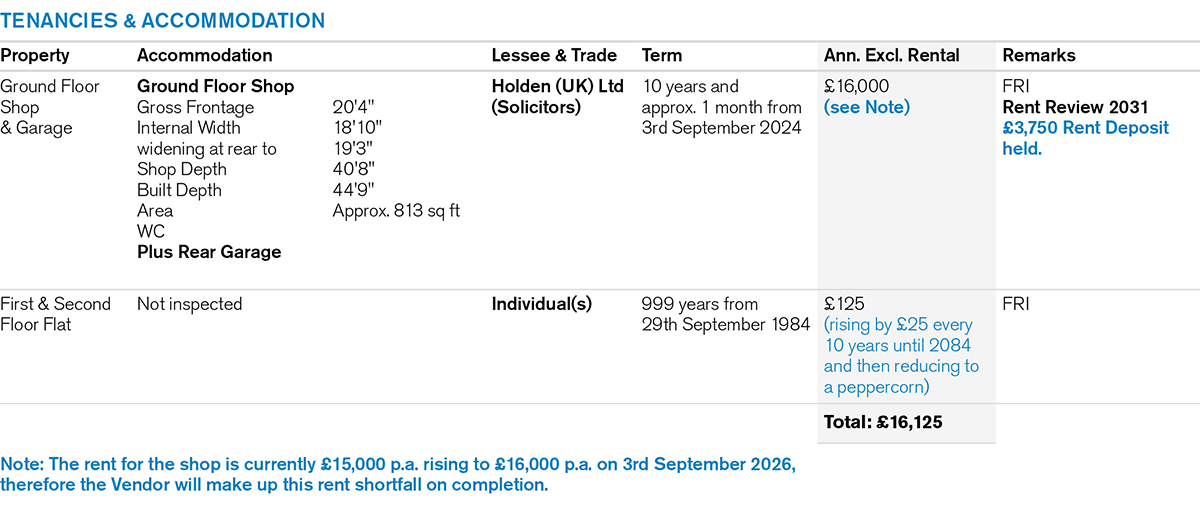Click the Remarks column header
This screenshot has height=510, width=1200.
pos(1037,56)
